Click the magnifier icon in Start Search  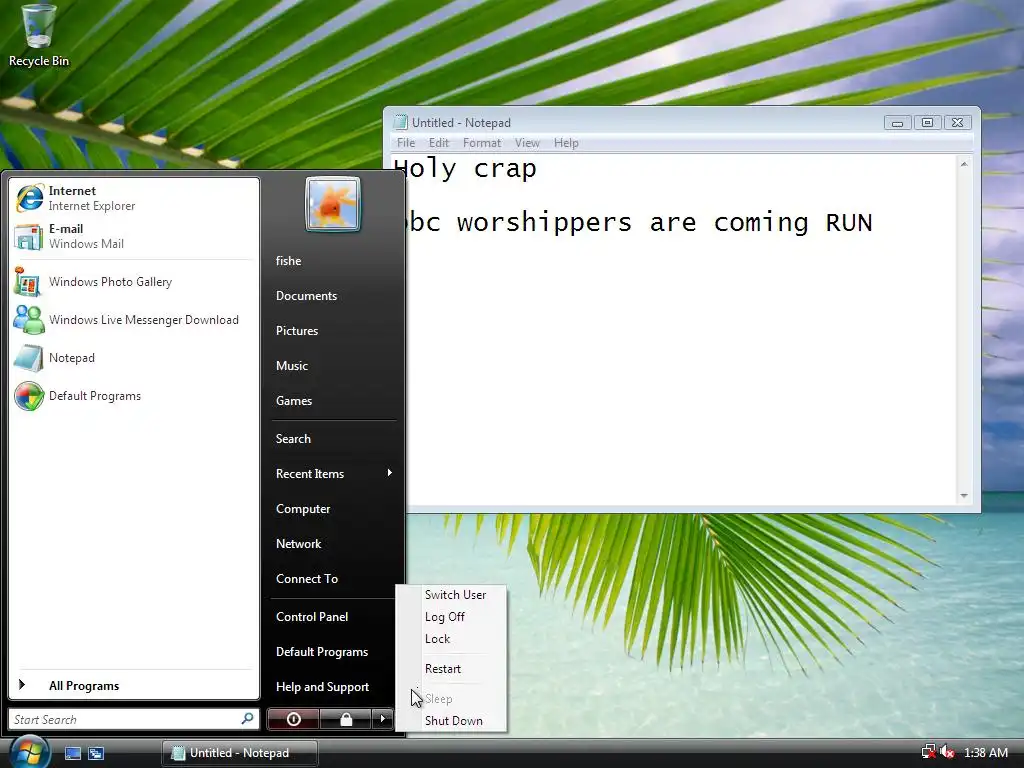pos(248,719)
